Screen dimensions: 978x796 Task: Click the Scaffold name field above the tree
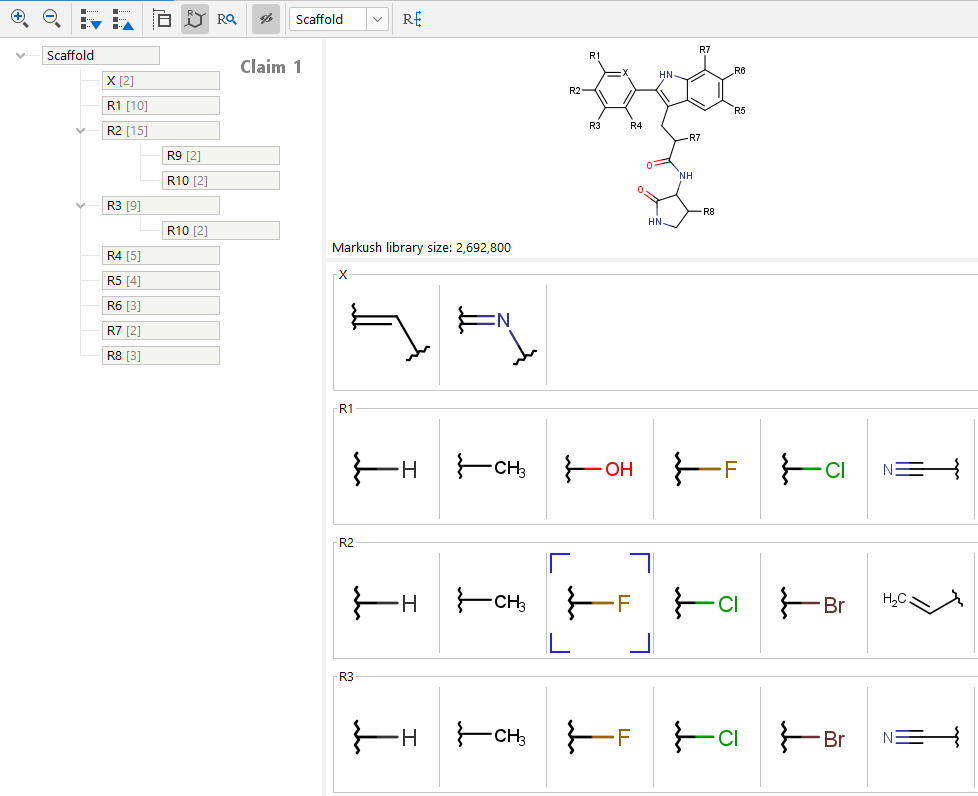[100, 55]
